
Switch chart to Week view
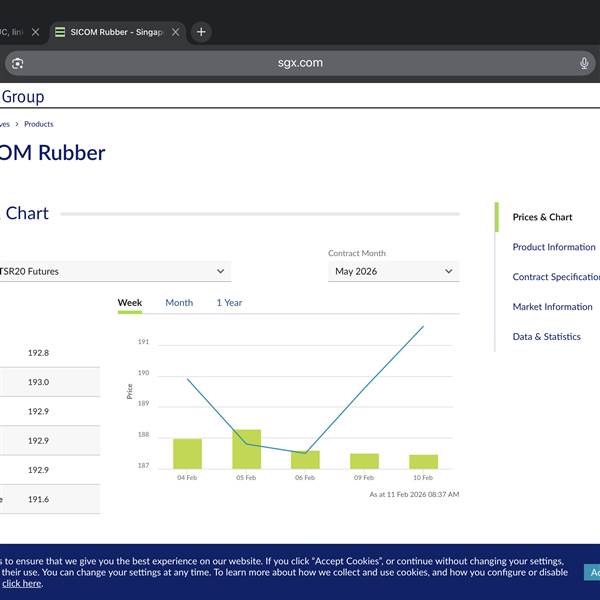click(x=130, y=303)
